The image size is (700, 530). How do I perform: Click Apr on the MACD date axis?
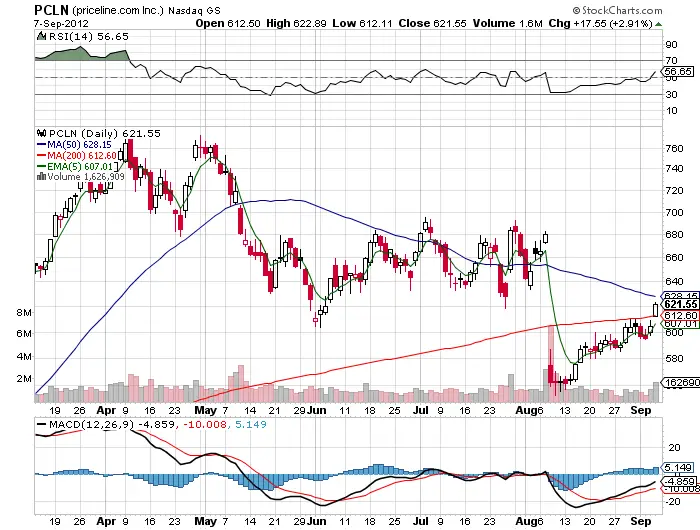pyautogui.click(x=106, y=521)
